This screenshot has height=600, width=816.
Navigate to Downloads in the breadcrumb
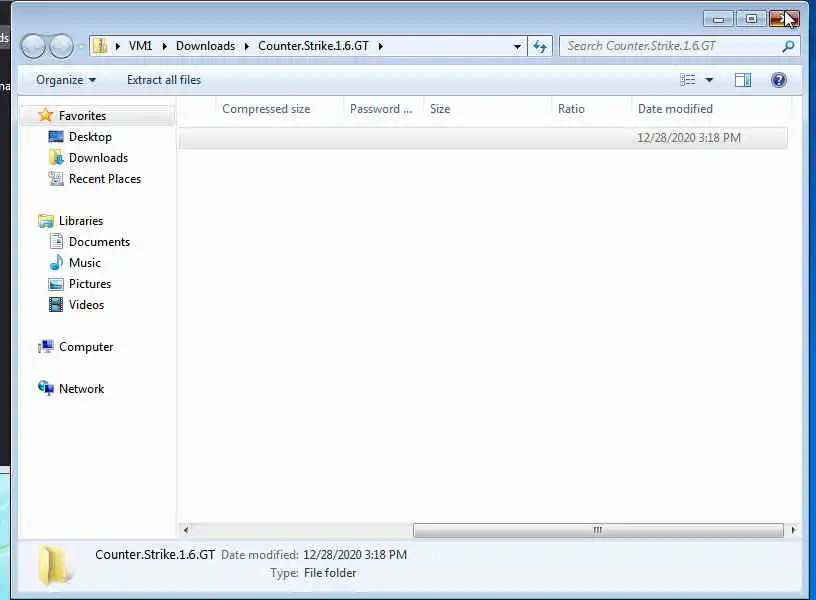pos(206,46)
